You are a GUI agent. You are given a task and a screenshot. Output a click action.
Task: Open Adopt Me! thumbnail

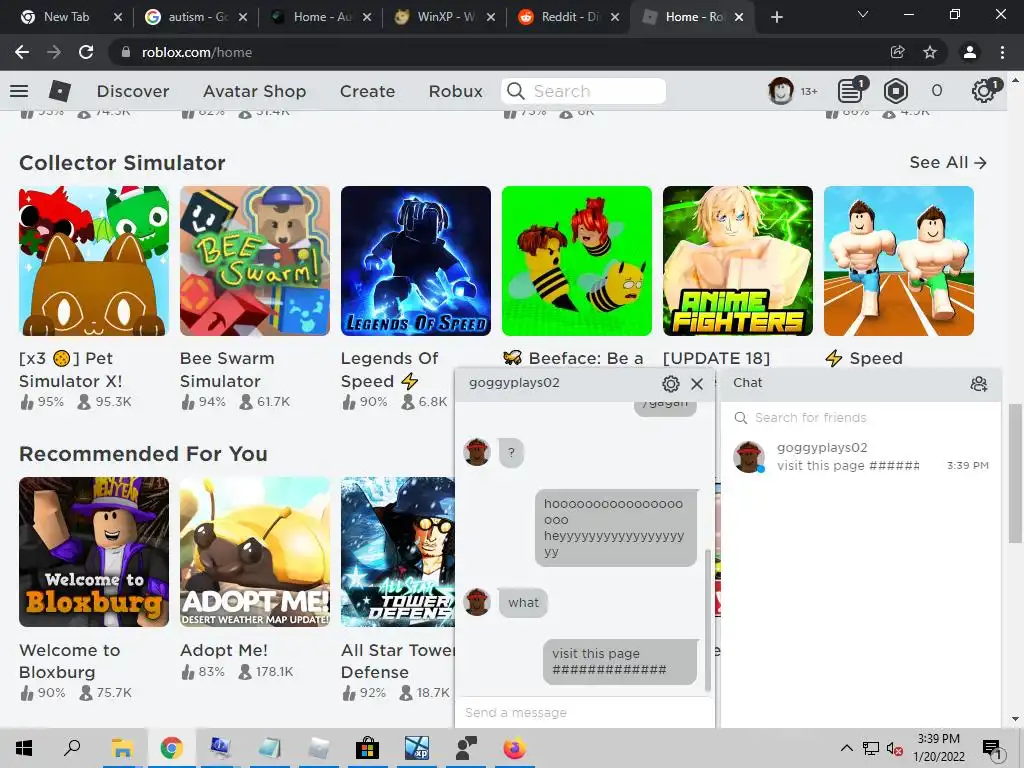click(255, 552)
